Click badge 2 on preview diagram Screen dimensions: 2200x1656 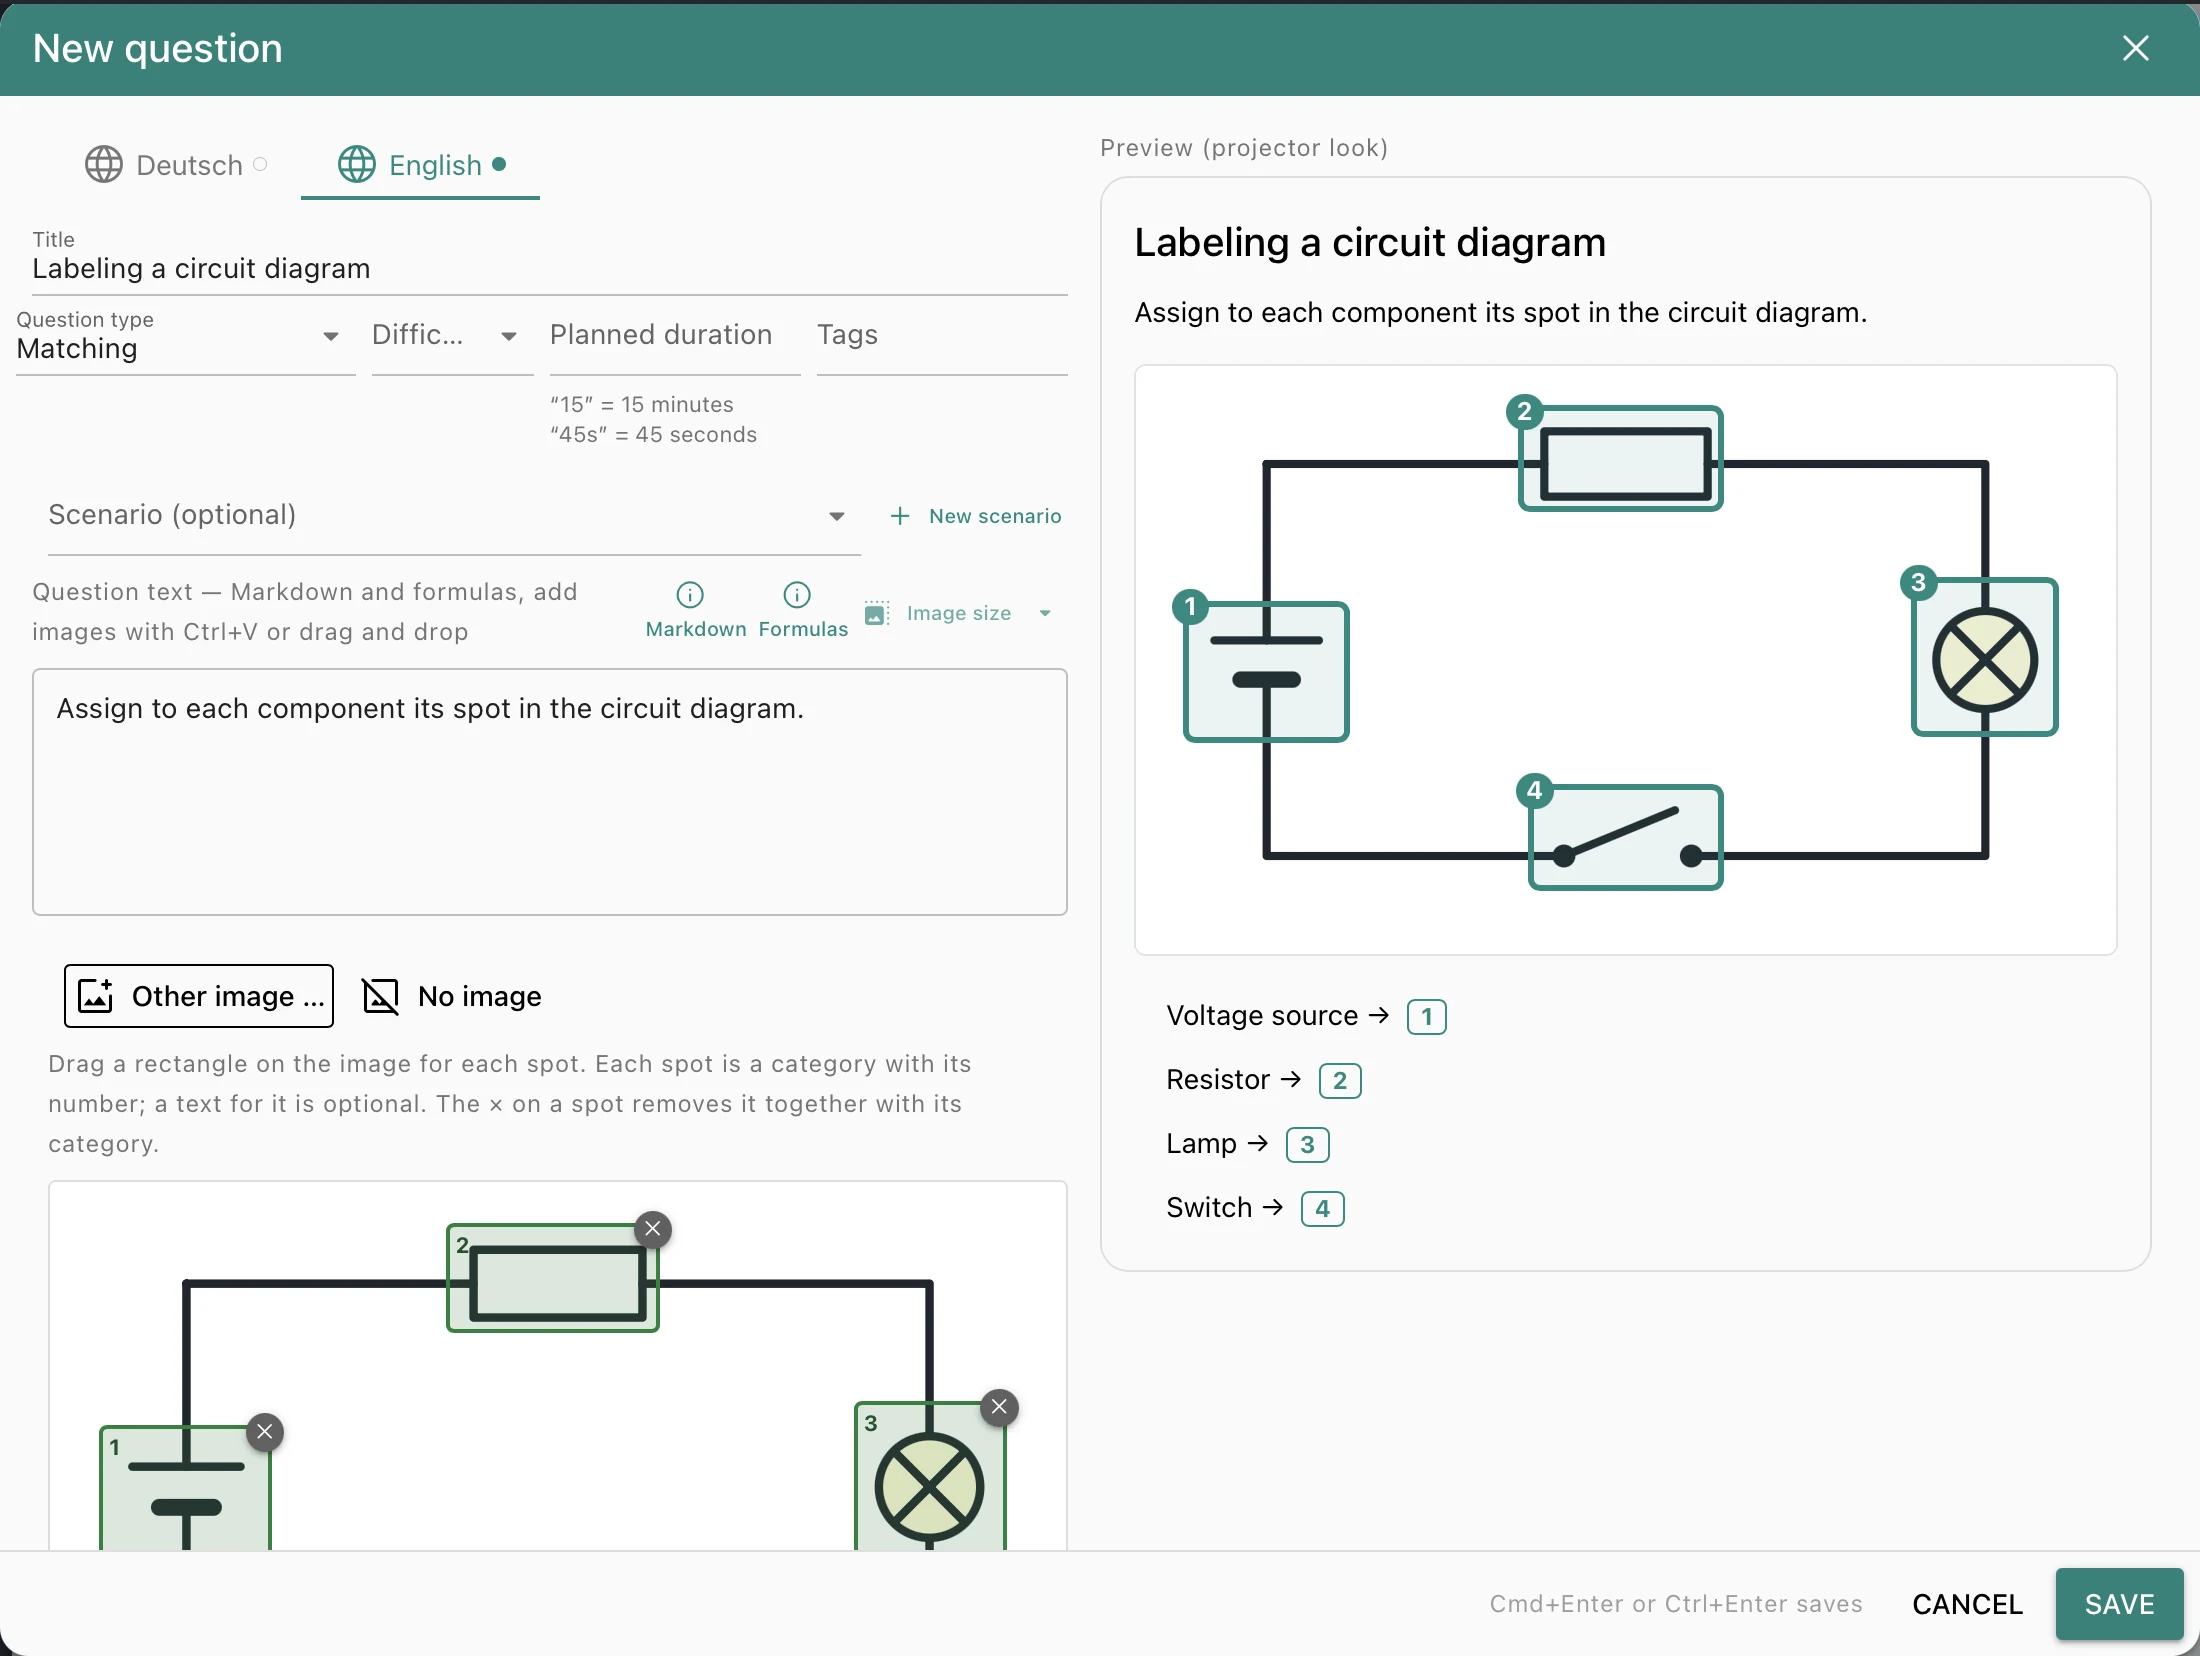1524,411
